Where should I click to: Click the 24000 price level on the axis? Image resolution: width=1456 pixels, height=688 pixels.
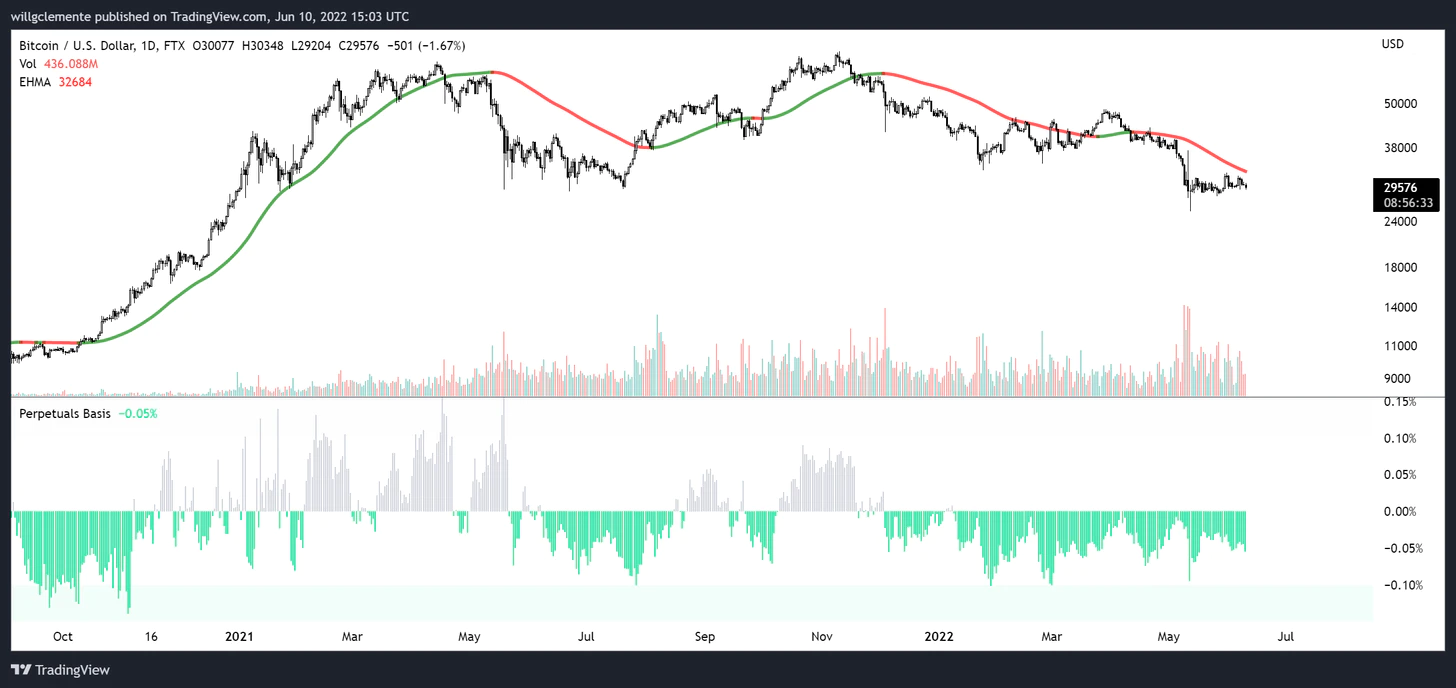click(1401, 222)
